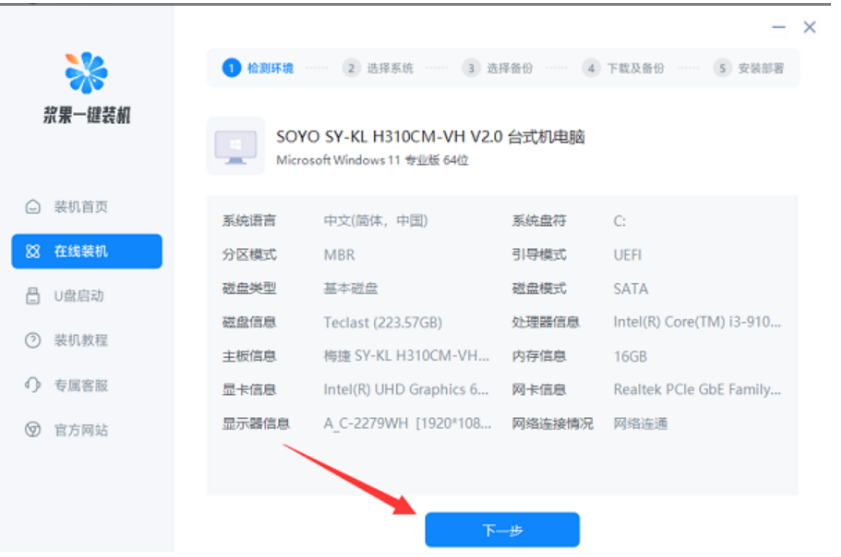Image resolution: width=841 pixels, height=557 pixels.
Task: Click the 浆果一键装机 flower logo
Action: 86,73
